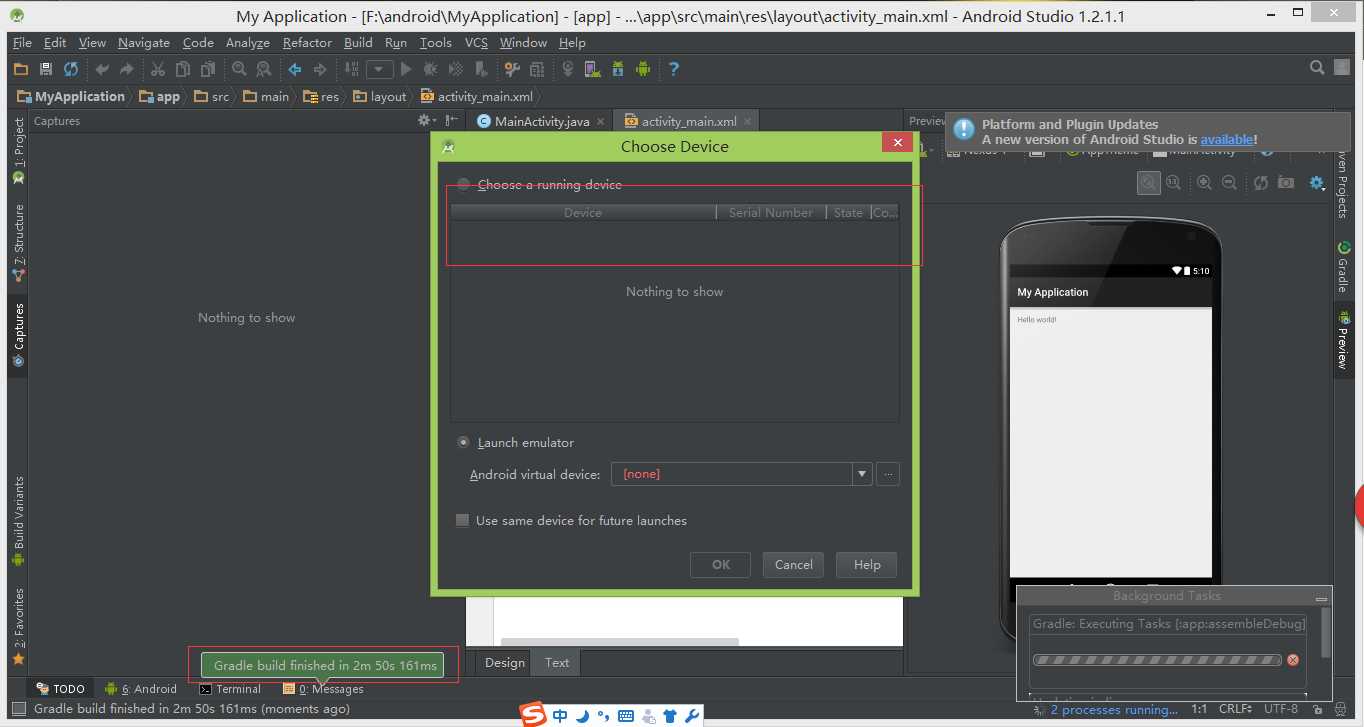Click 2 processes running link

point(1114,710)
